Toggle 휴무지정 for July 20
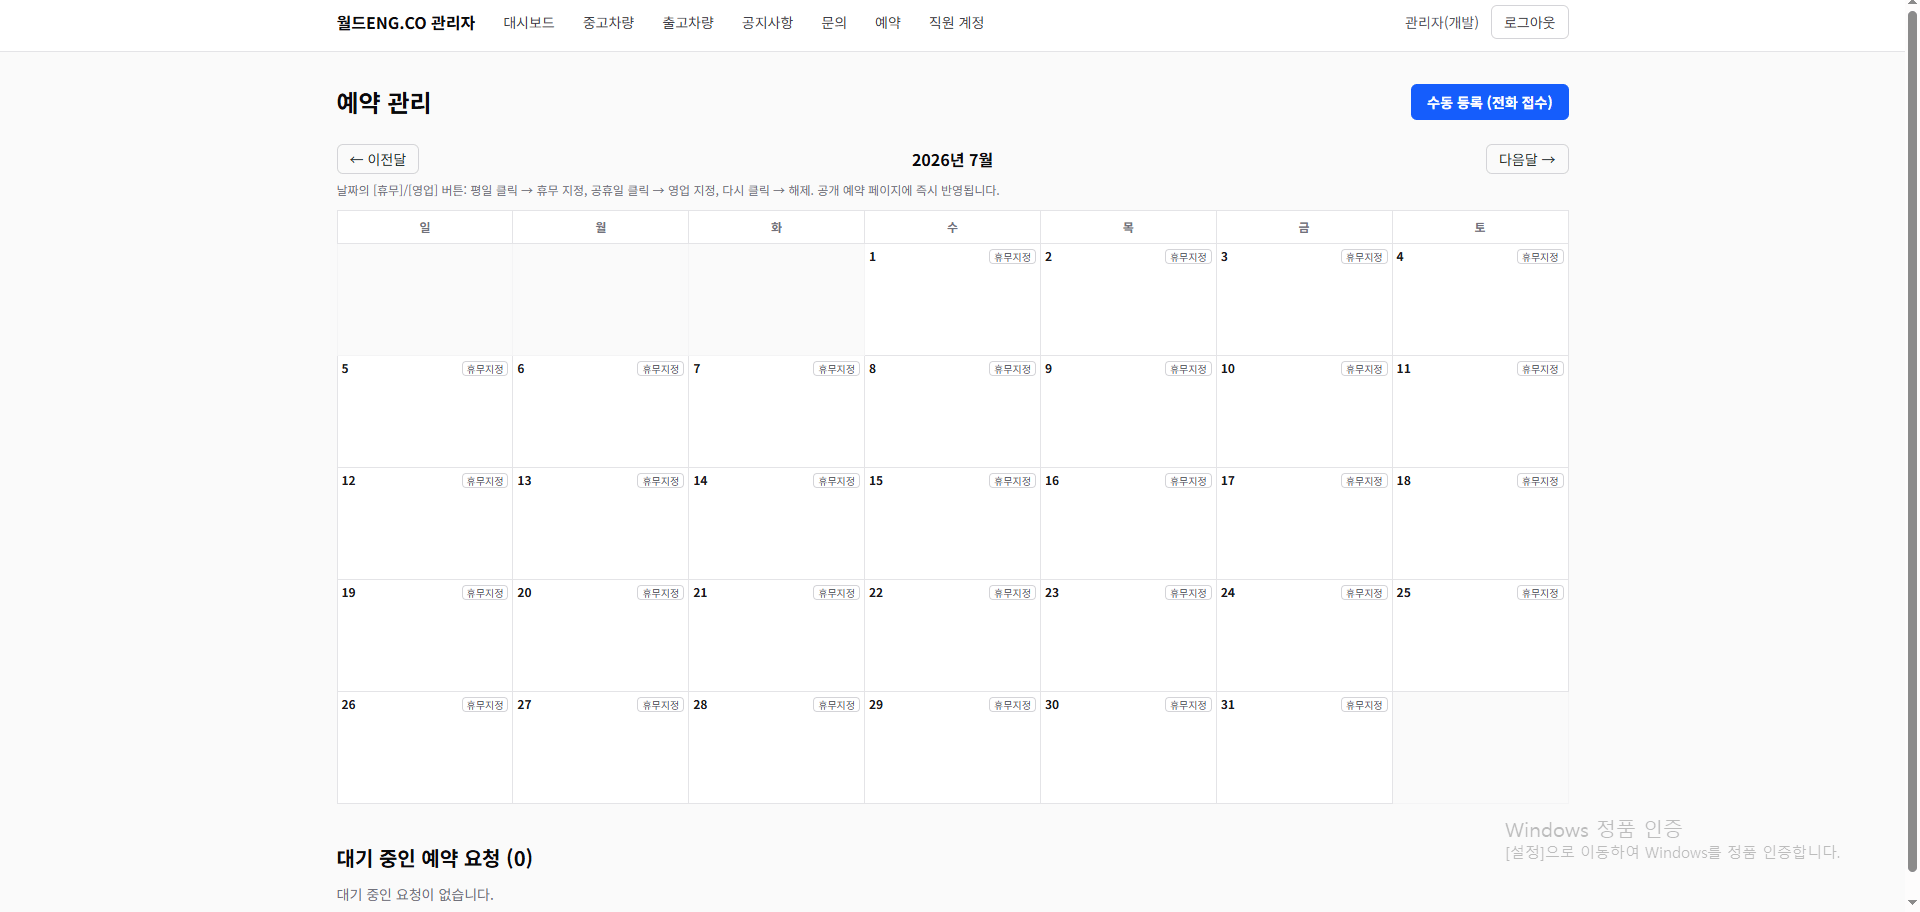Image resolution: width=1920 pixels, height=912 pixels. (x=660, y=593)
